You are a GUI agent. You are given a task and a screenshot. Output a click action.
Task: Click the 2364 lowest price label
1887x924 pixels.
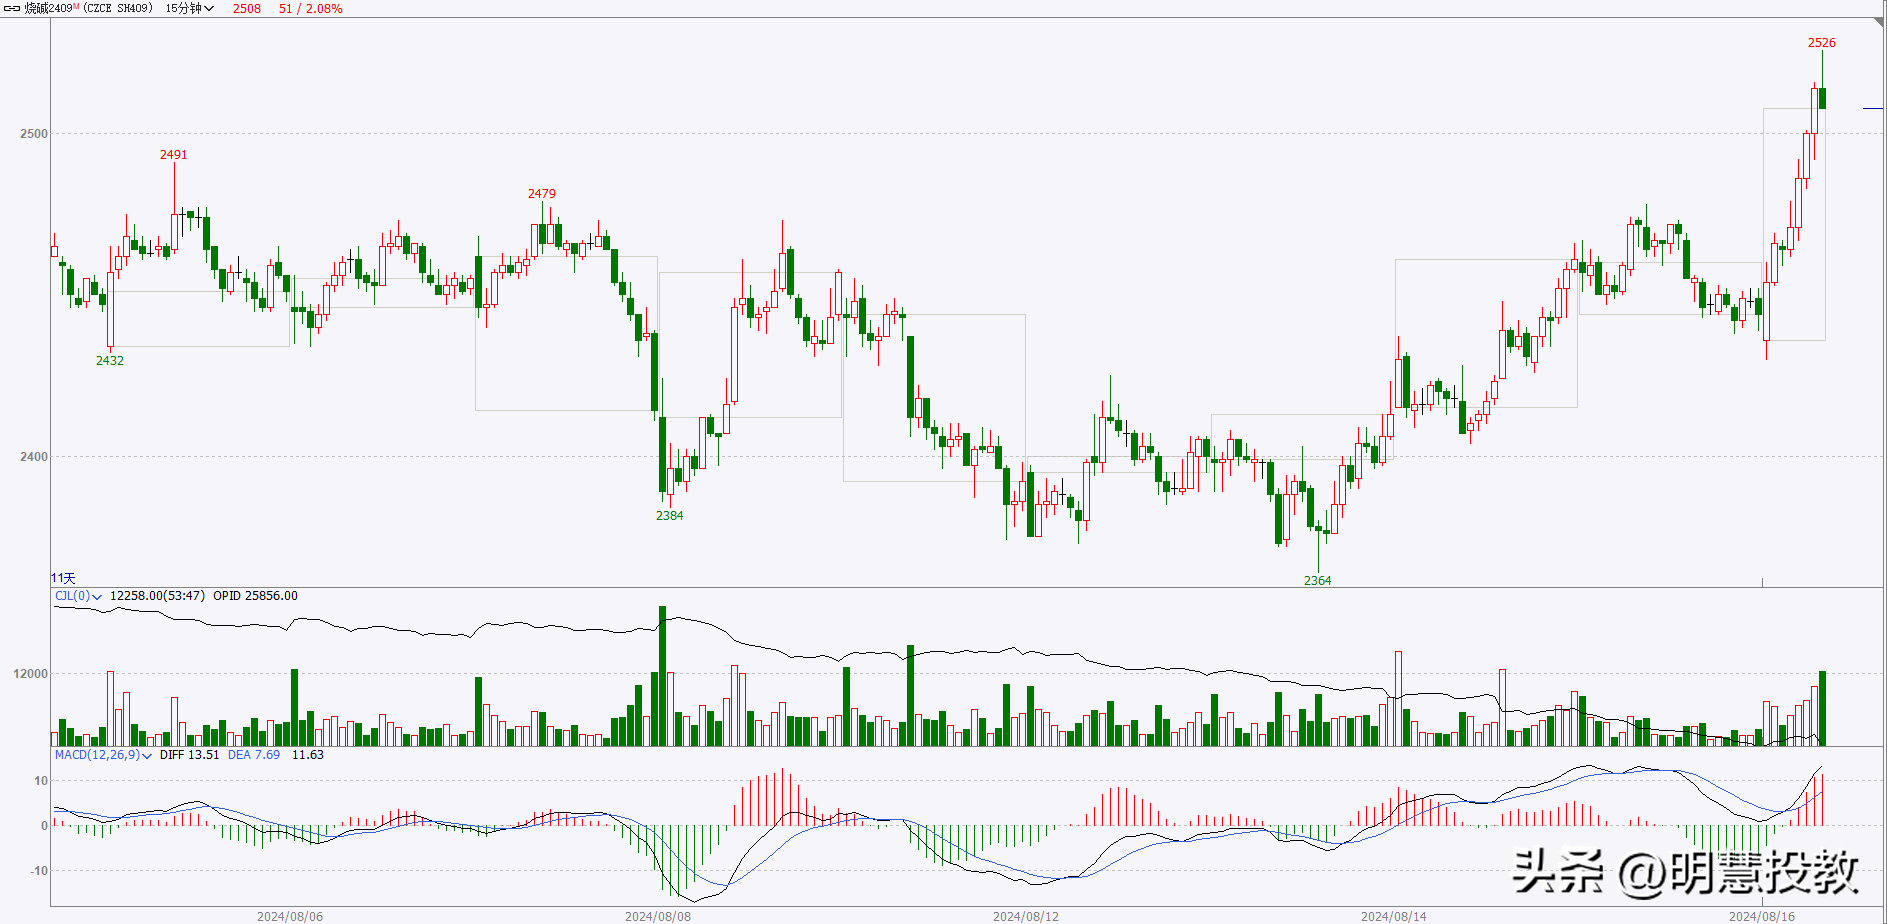coord(1317,581)
